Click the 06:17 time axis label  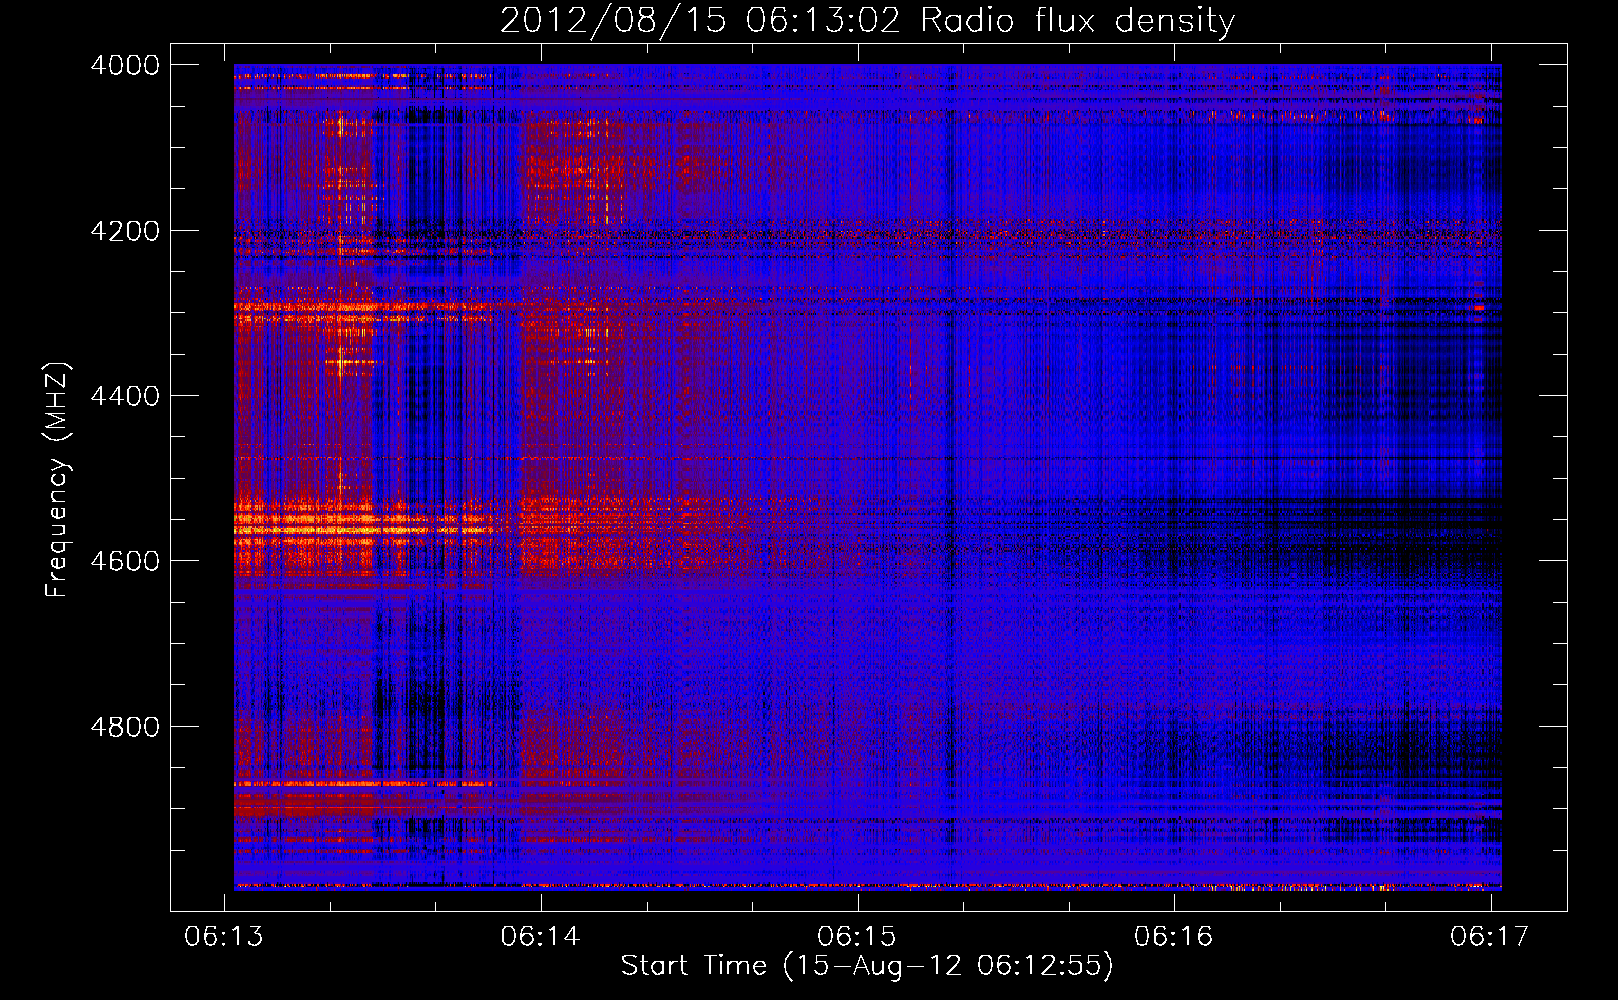tap(1490, 936)
